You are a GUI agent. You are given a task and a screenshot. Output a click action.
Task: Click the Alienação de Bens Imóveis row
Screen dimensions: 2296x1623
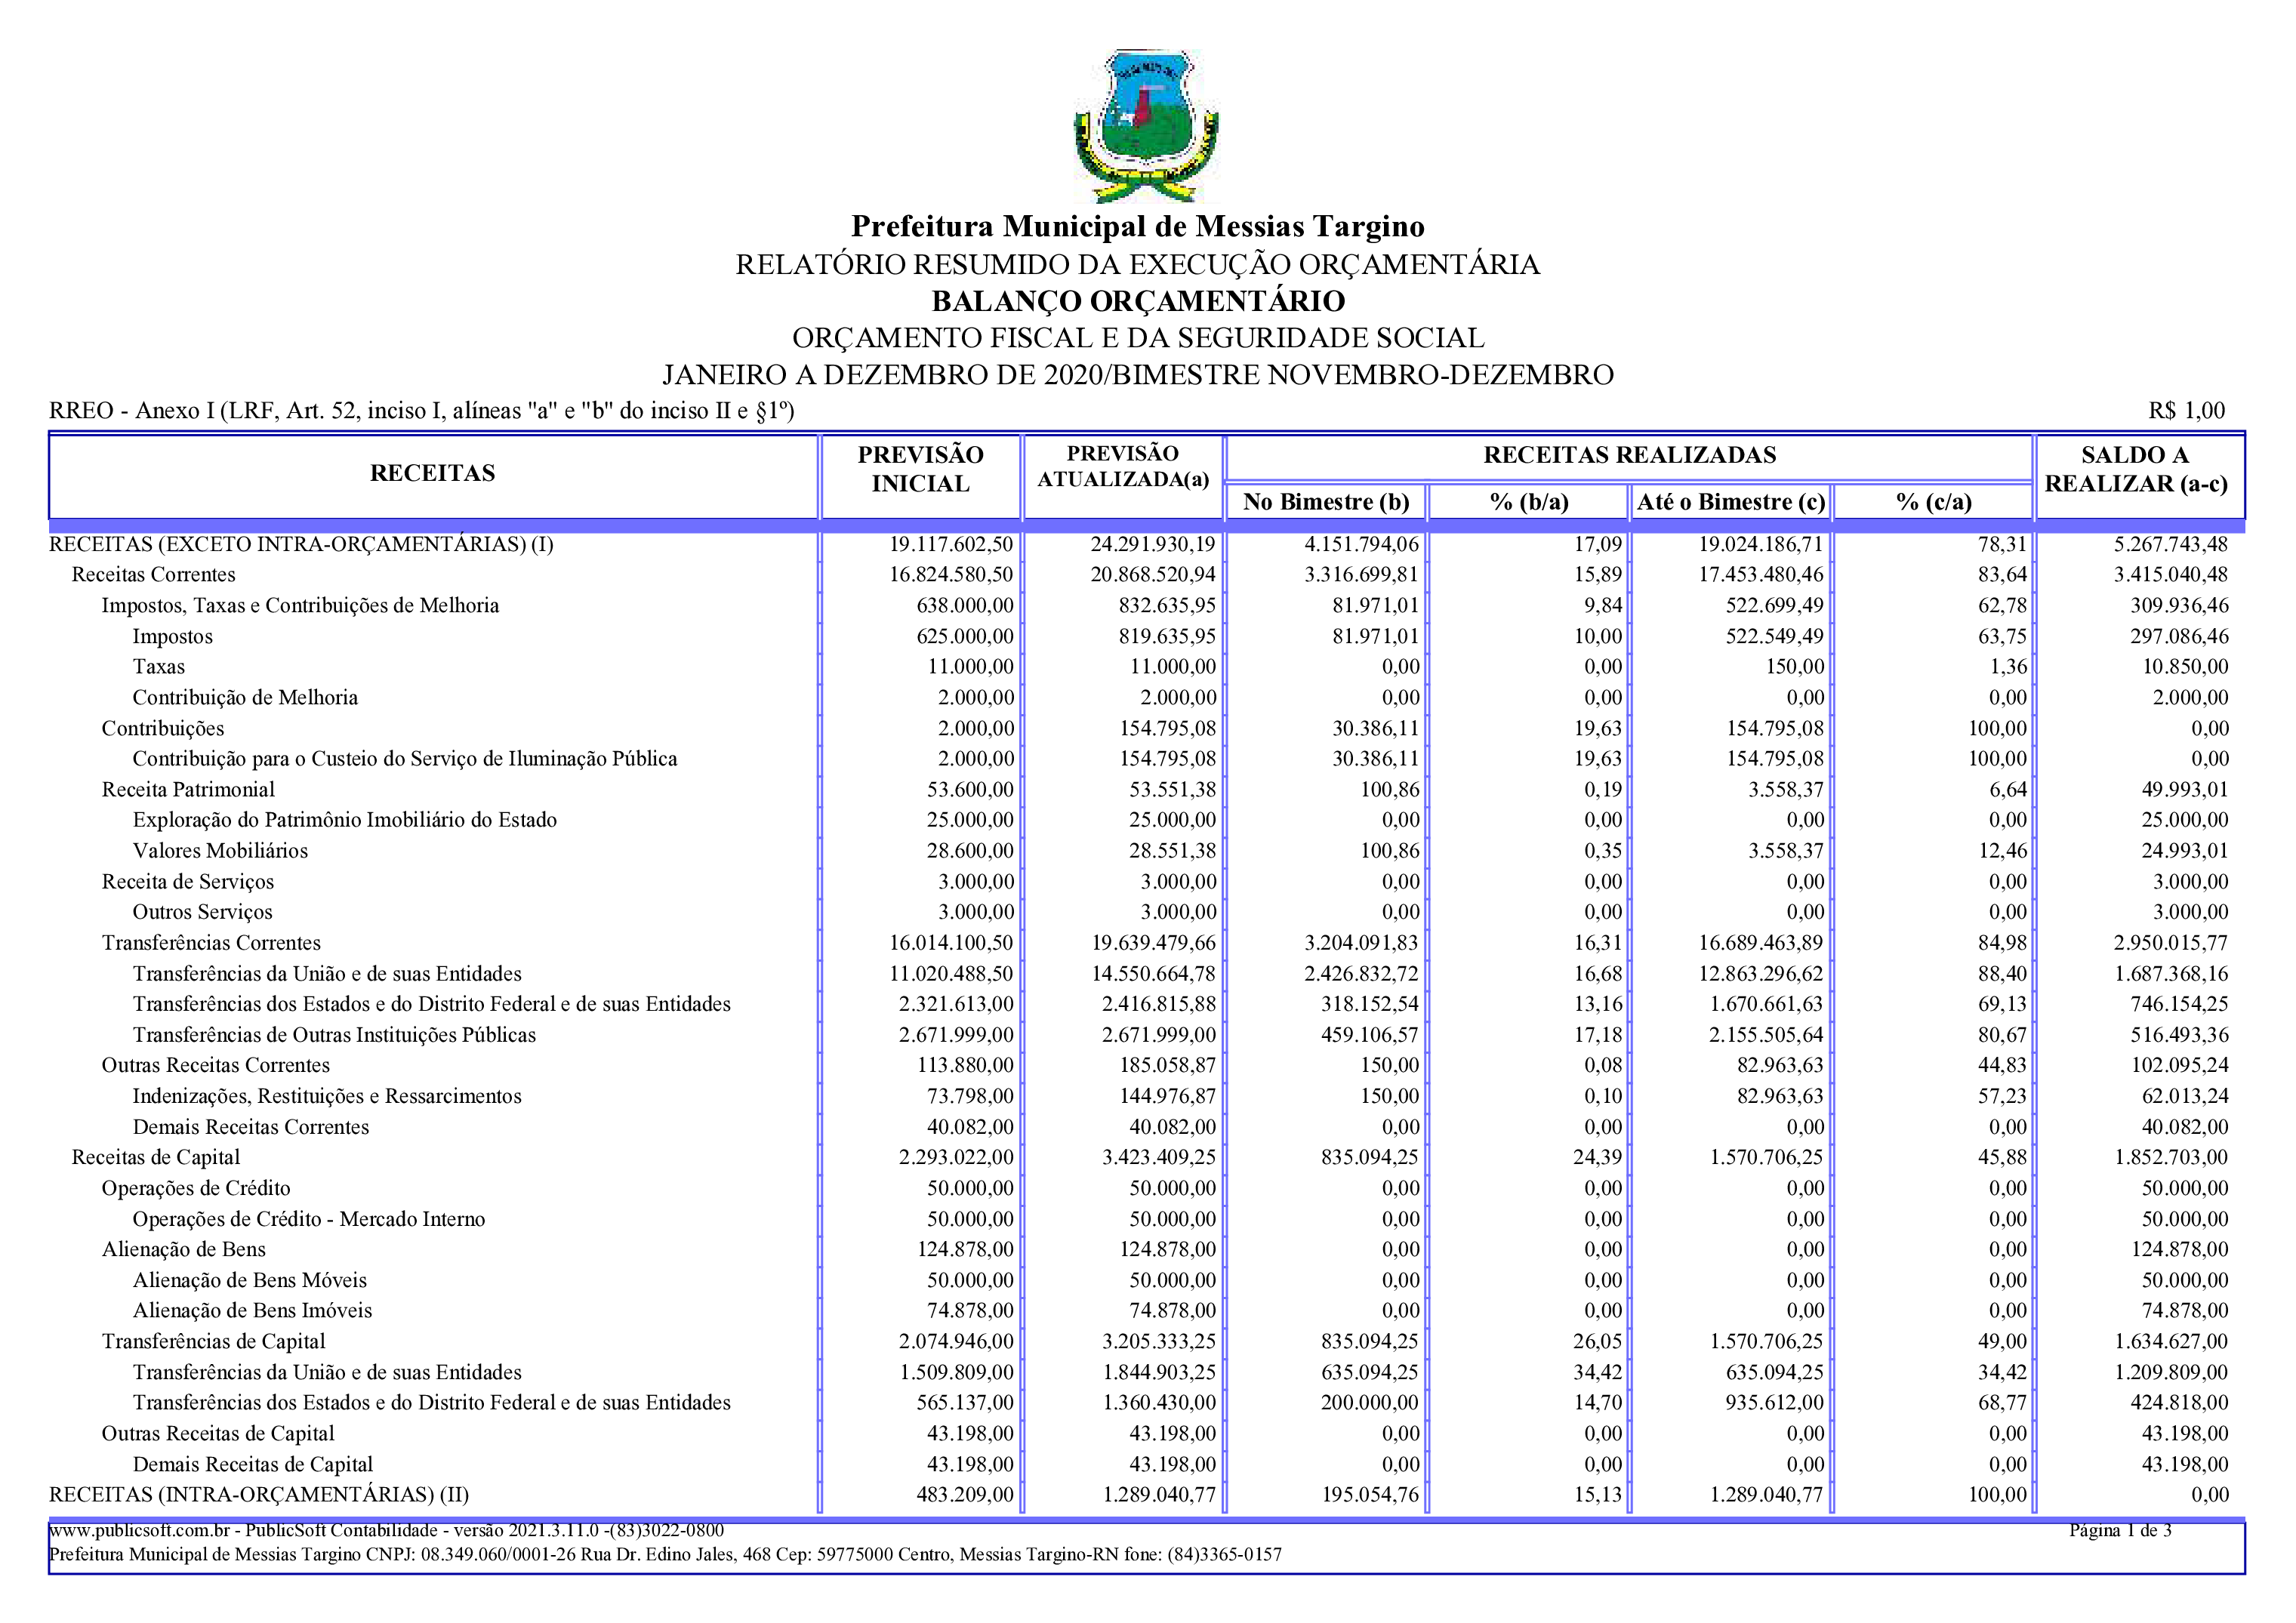pyautogui.click(x=252, y=1311)
